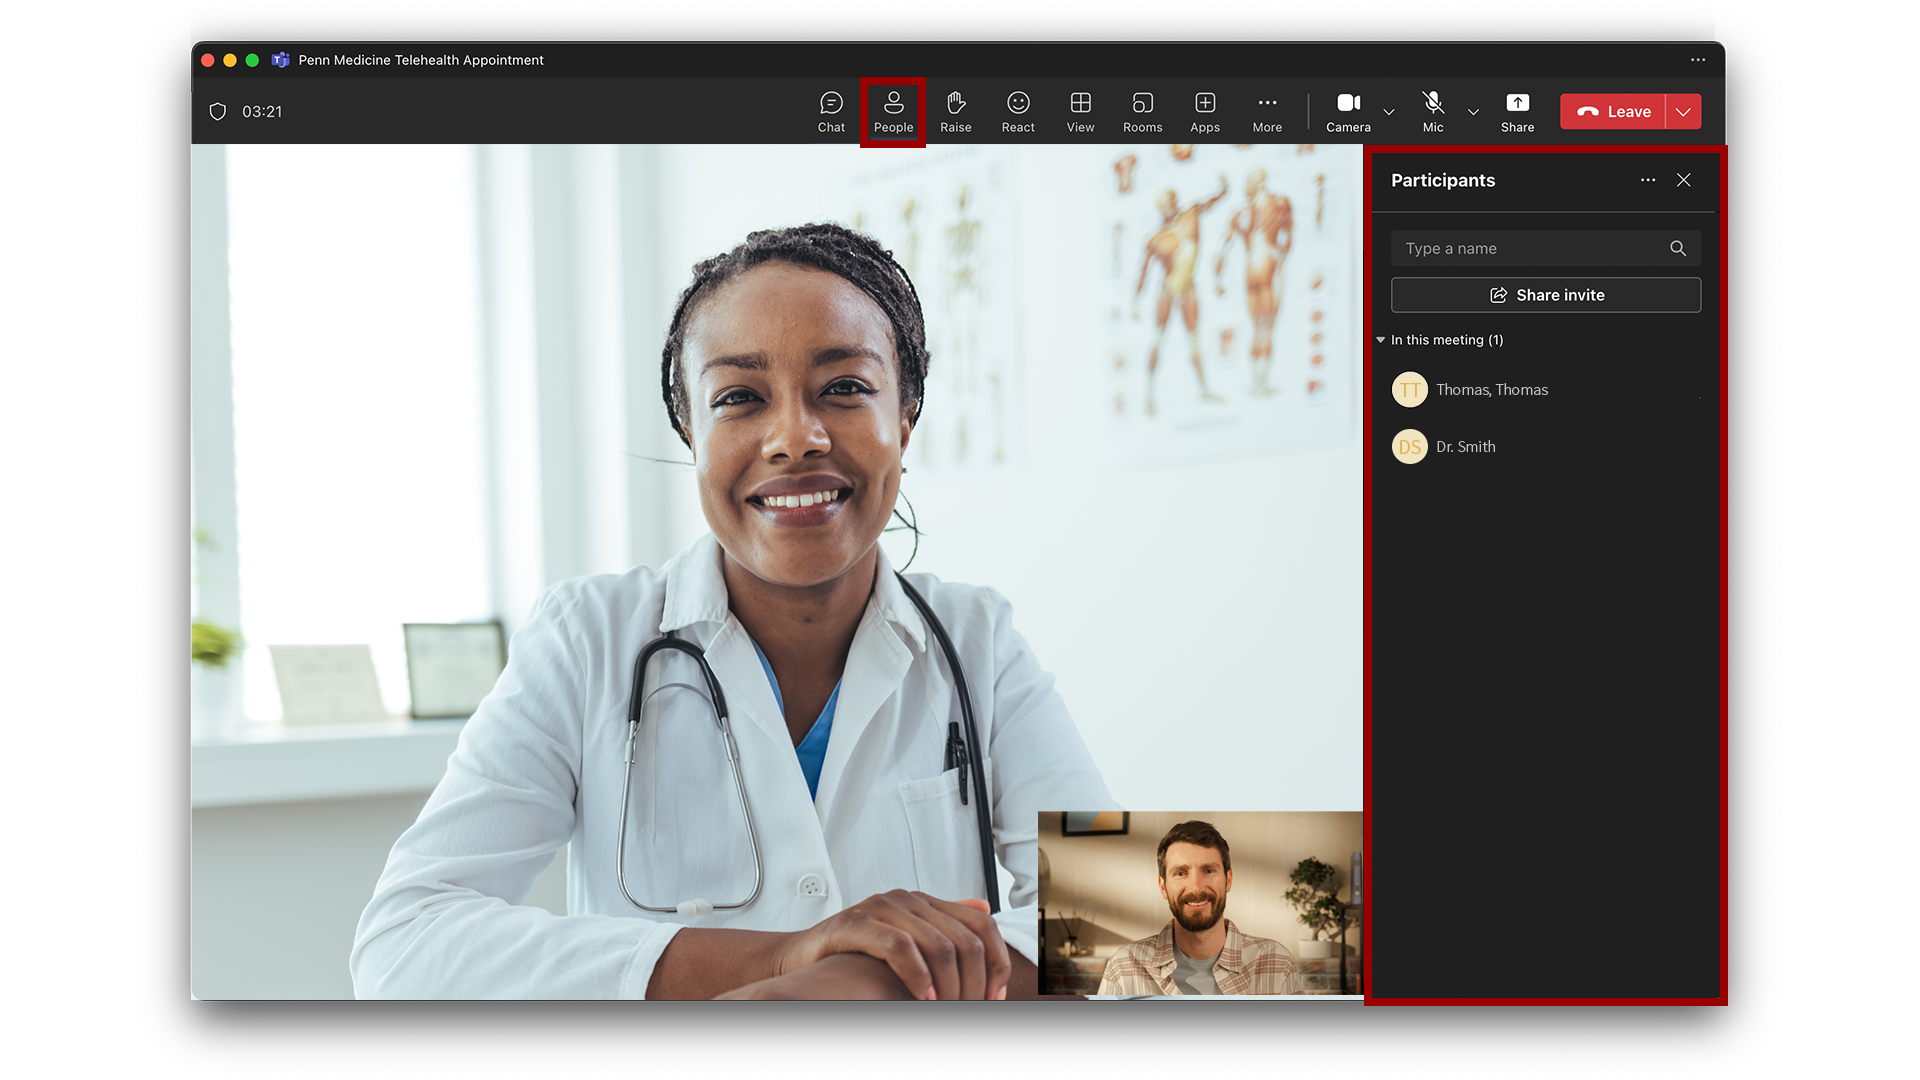Click the Share invite button
Screen dimensions: 1920x1080
1546,295
